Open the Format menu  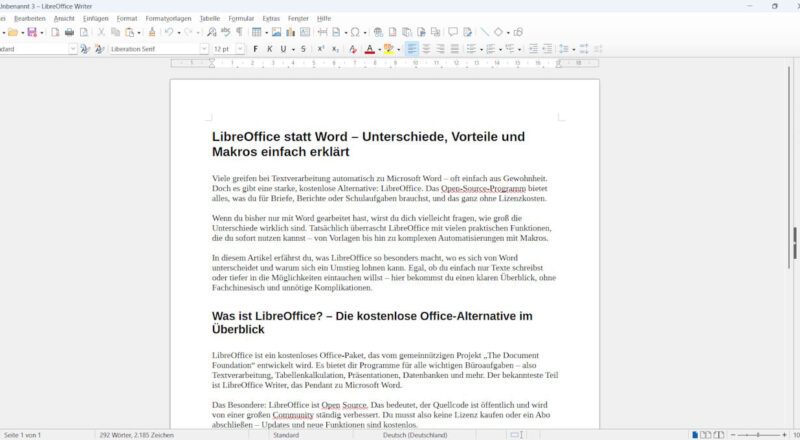127,18
